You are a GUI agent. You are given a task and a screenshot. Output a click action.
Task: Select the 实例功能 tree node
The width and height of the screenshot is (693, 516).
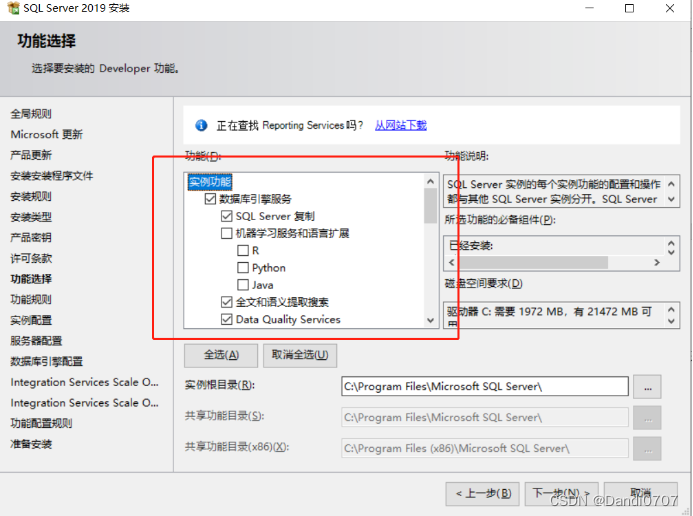(x=210, y=182)
